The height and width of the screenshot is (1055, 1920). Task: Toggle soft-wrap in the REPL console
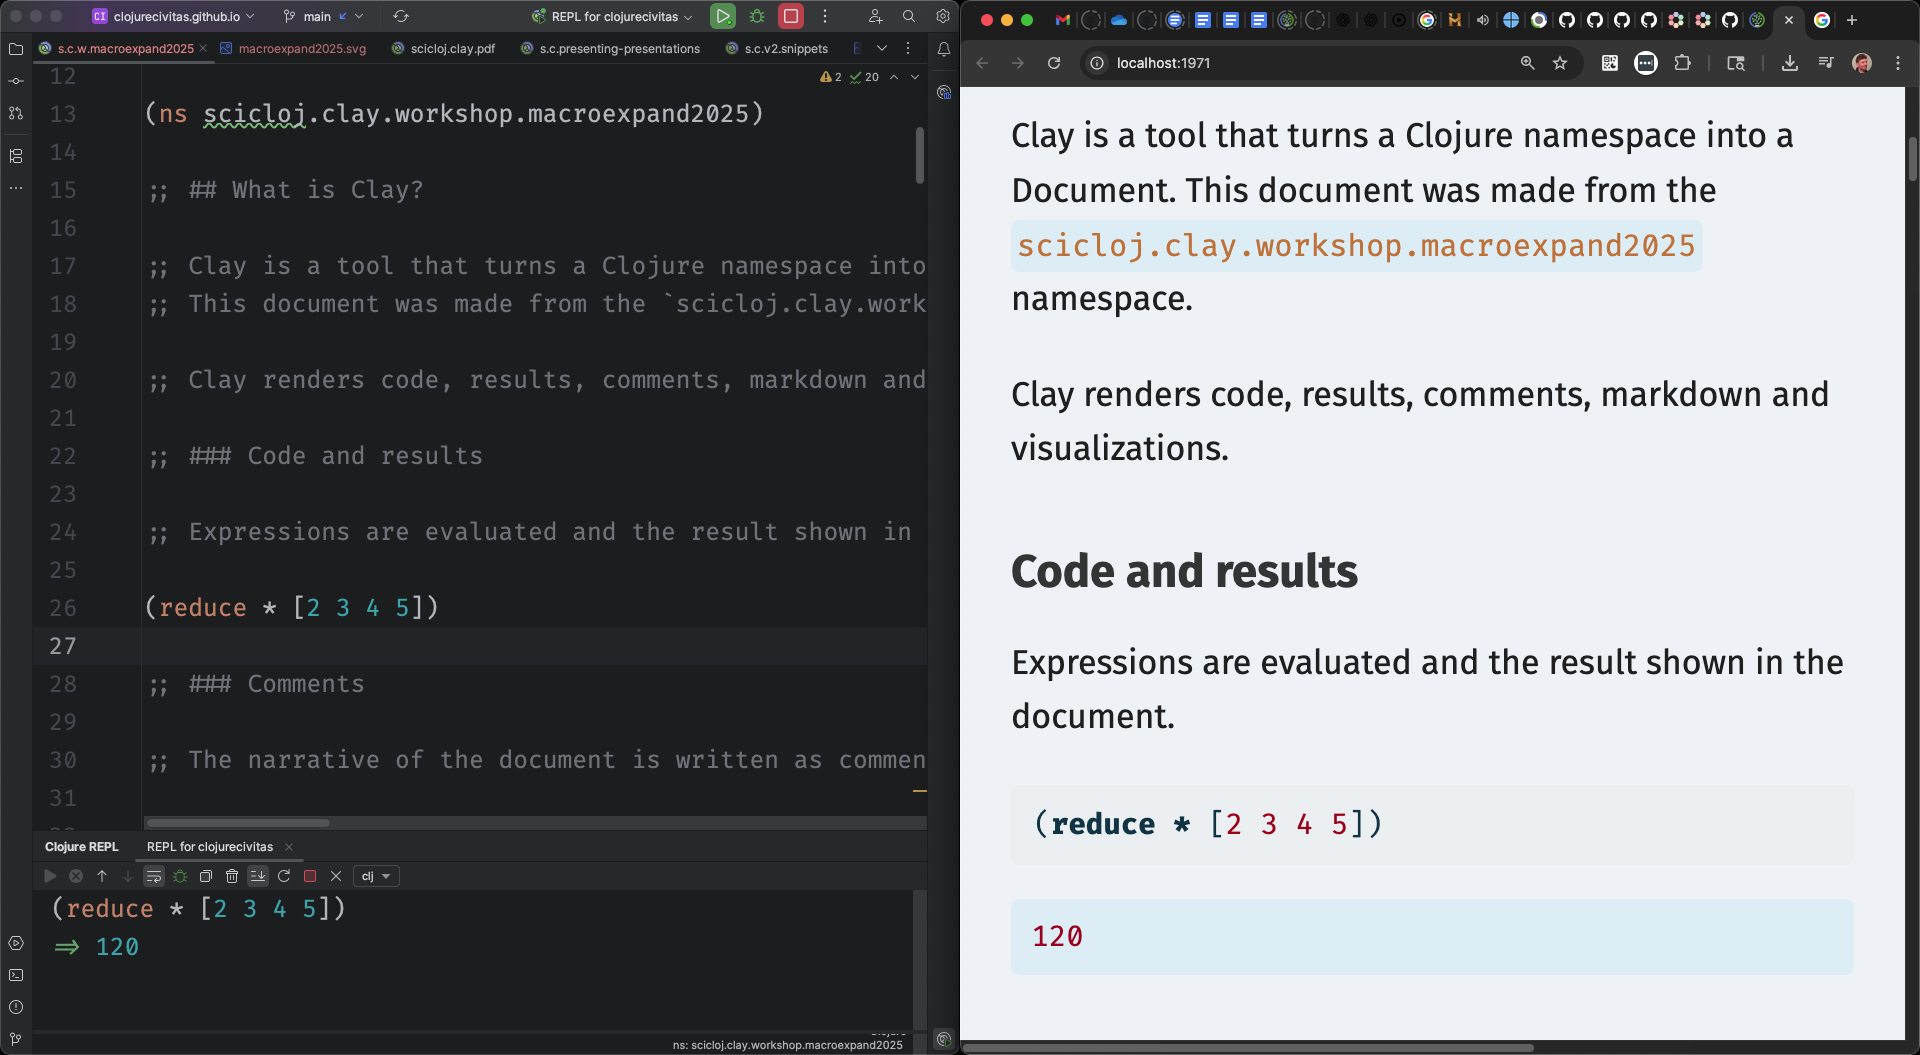pyautogui.click(x=154, y=876)
